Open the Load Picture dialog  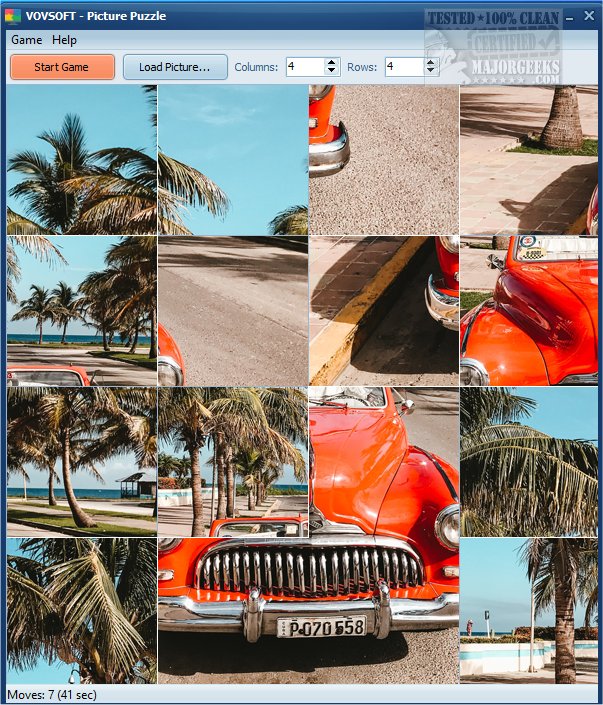click(175, 67)
